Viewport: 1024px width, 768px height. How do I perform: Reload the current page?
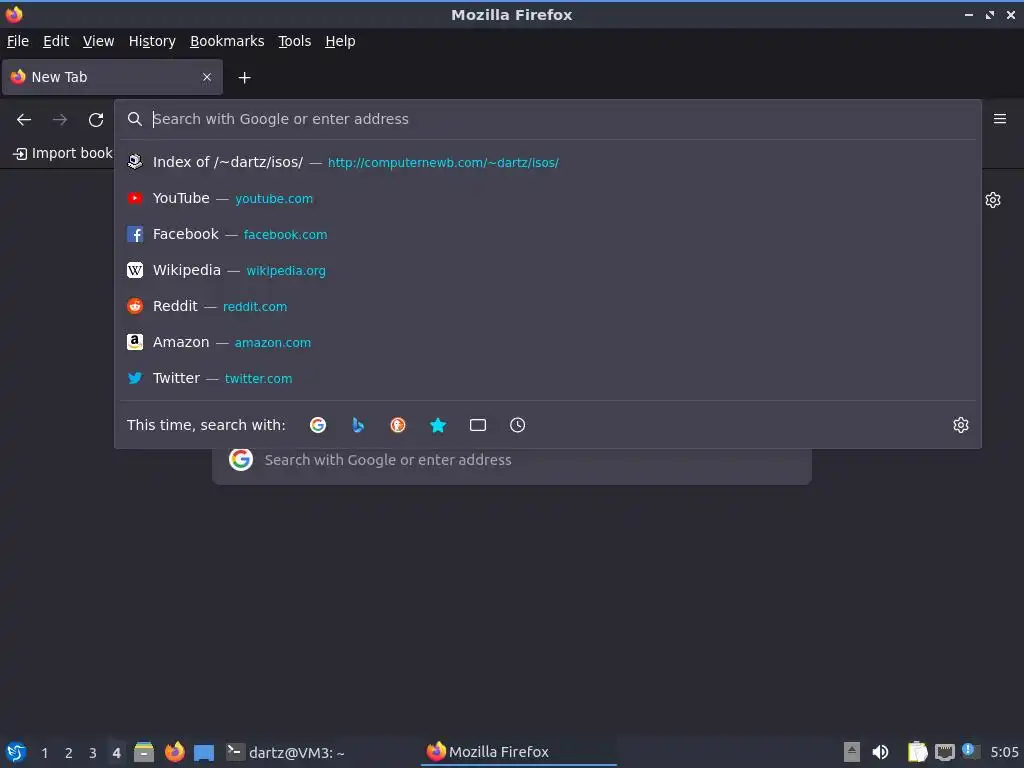coord(96,120)
